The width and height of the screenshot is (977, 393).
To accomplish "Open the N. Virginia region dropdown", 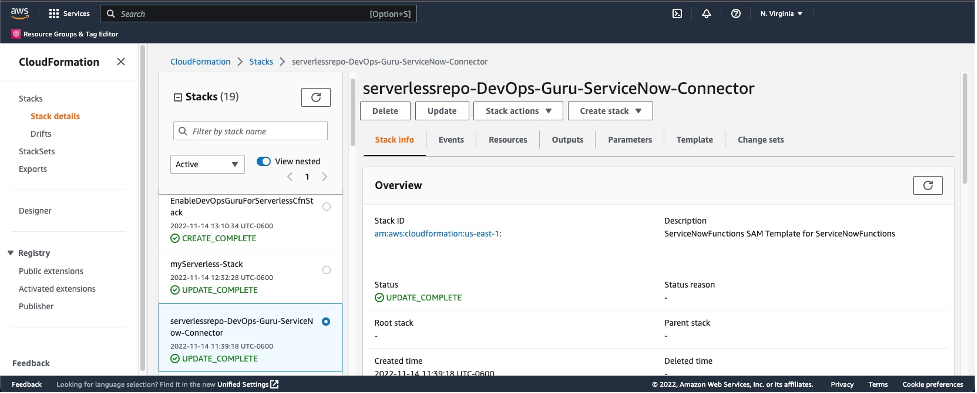I will pyautogui.click(x=781, y=14).
